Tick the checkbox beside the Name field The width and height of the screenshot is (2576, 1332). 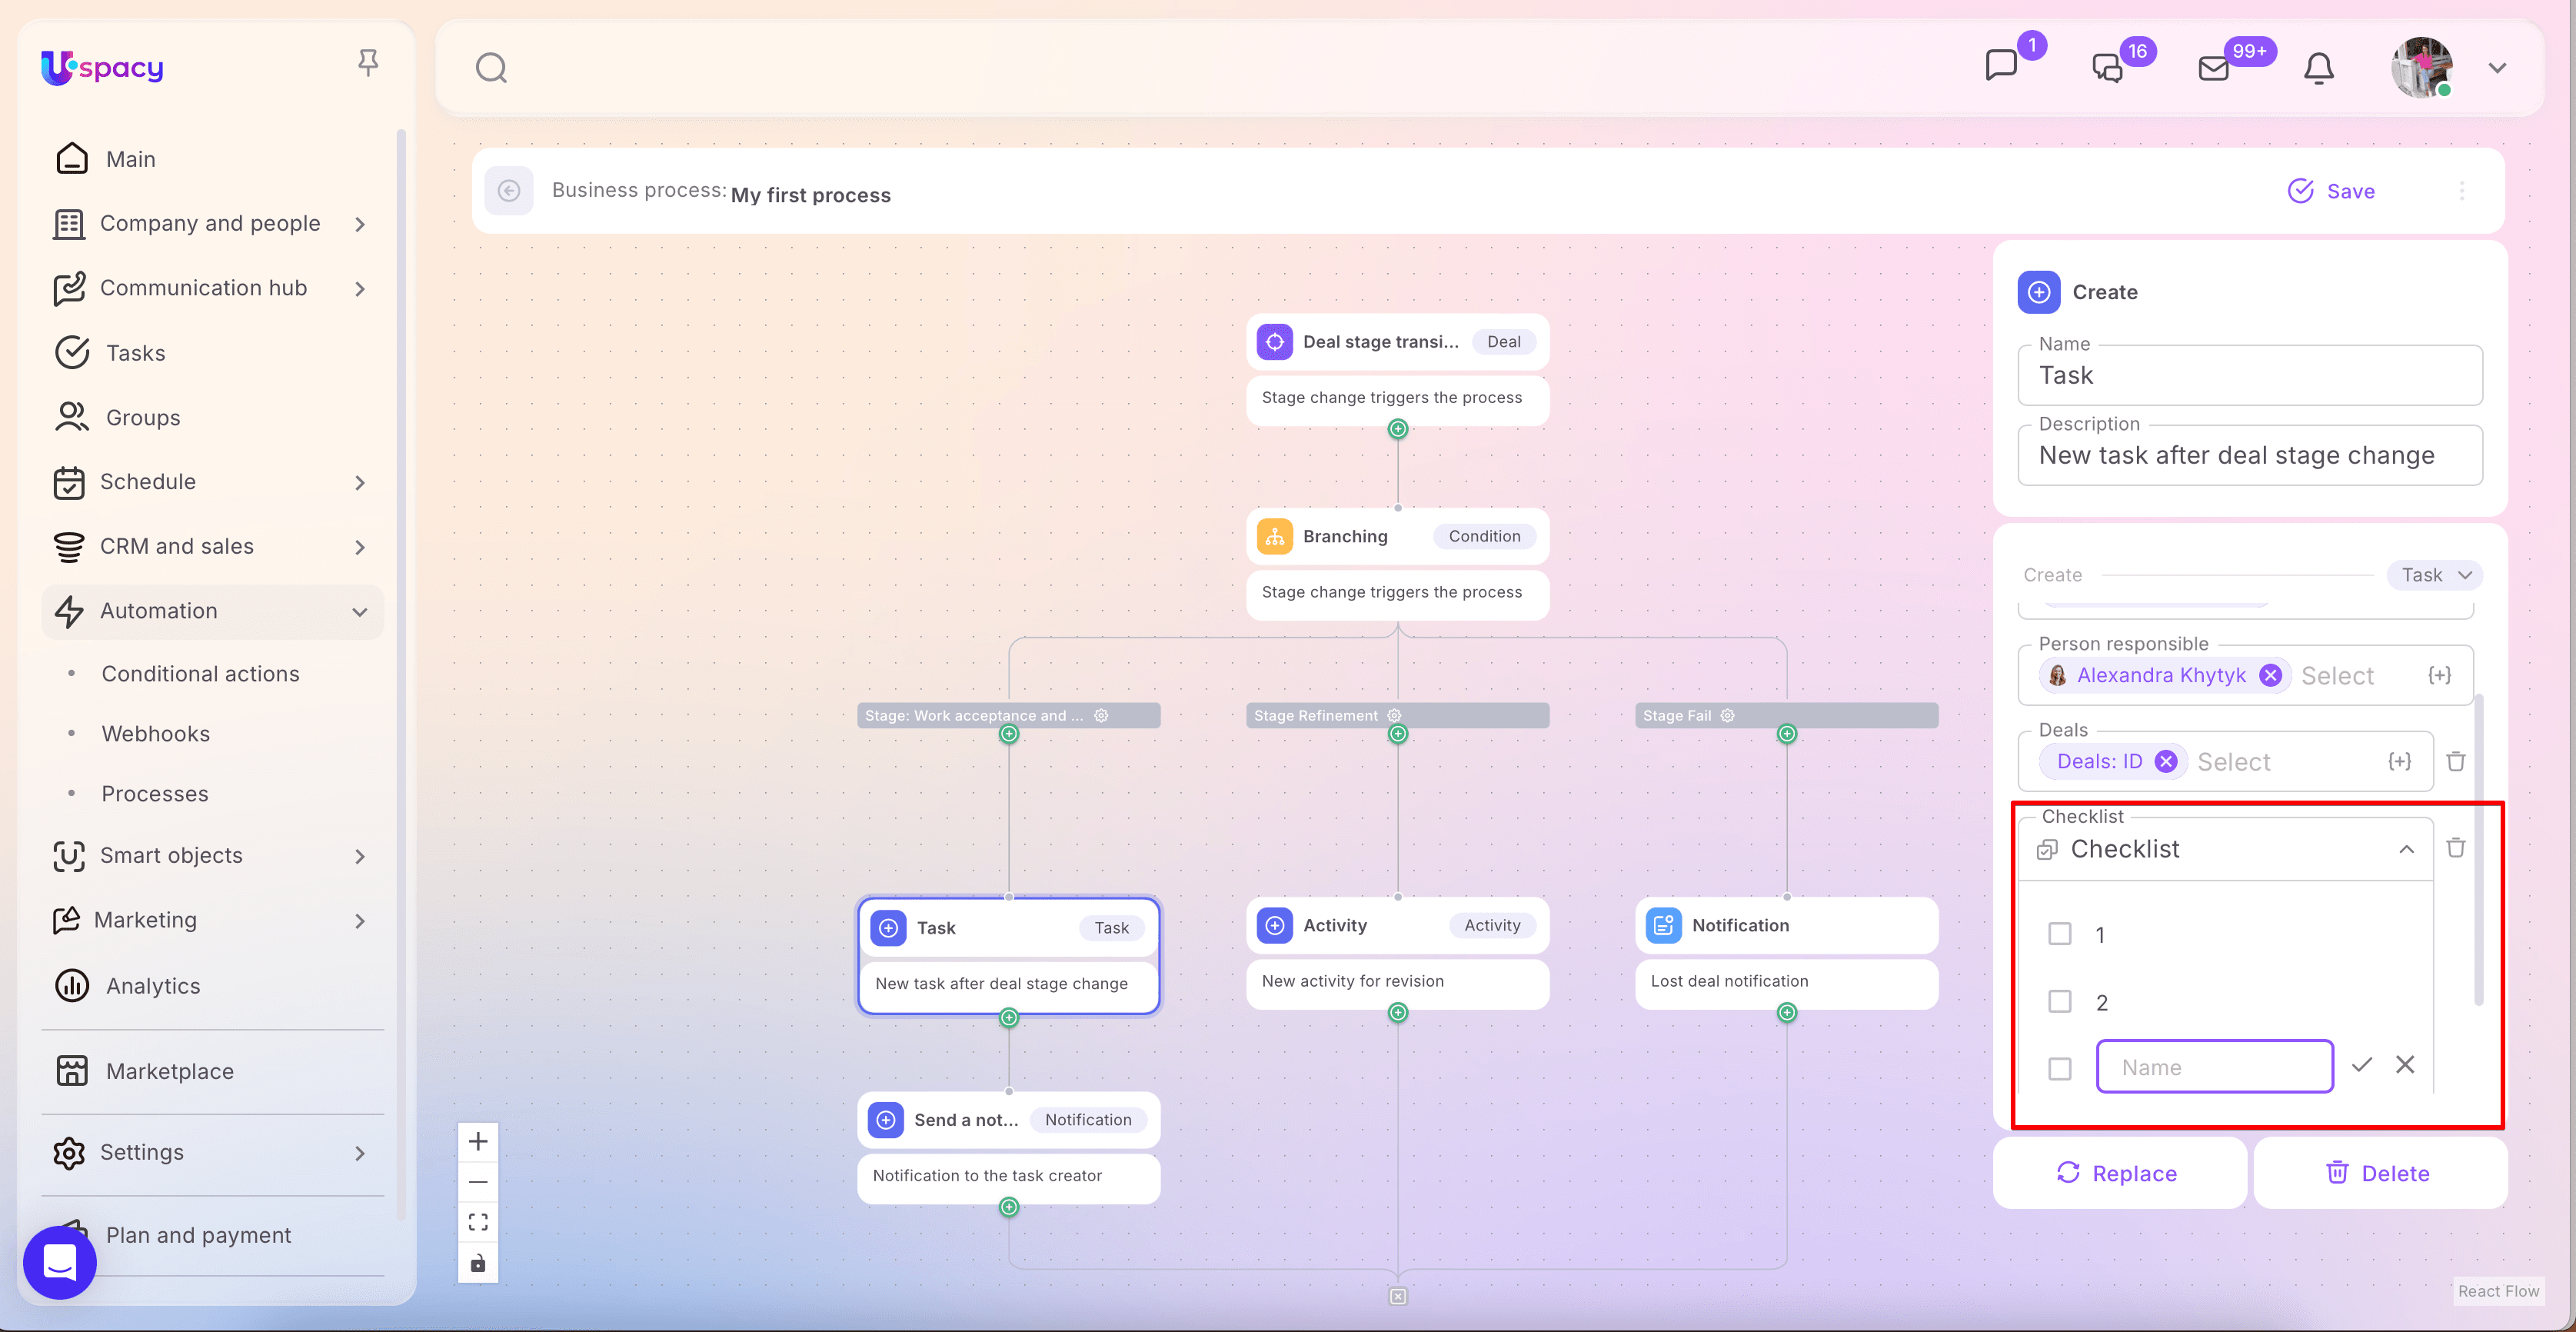point(2059,1068)
